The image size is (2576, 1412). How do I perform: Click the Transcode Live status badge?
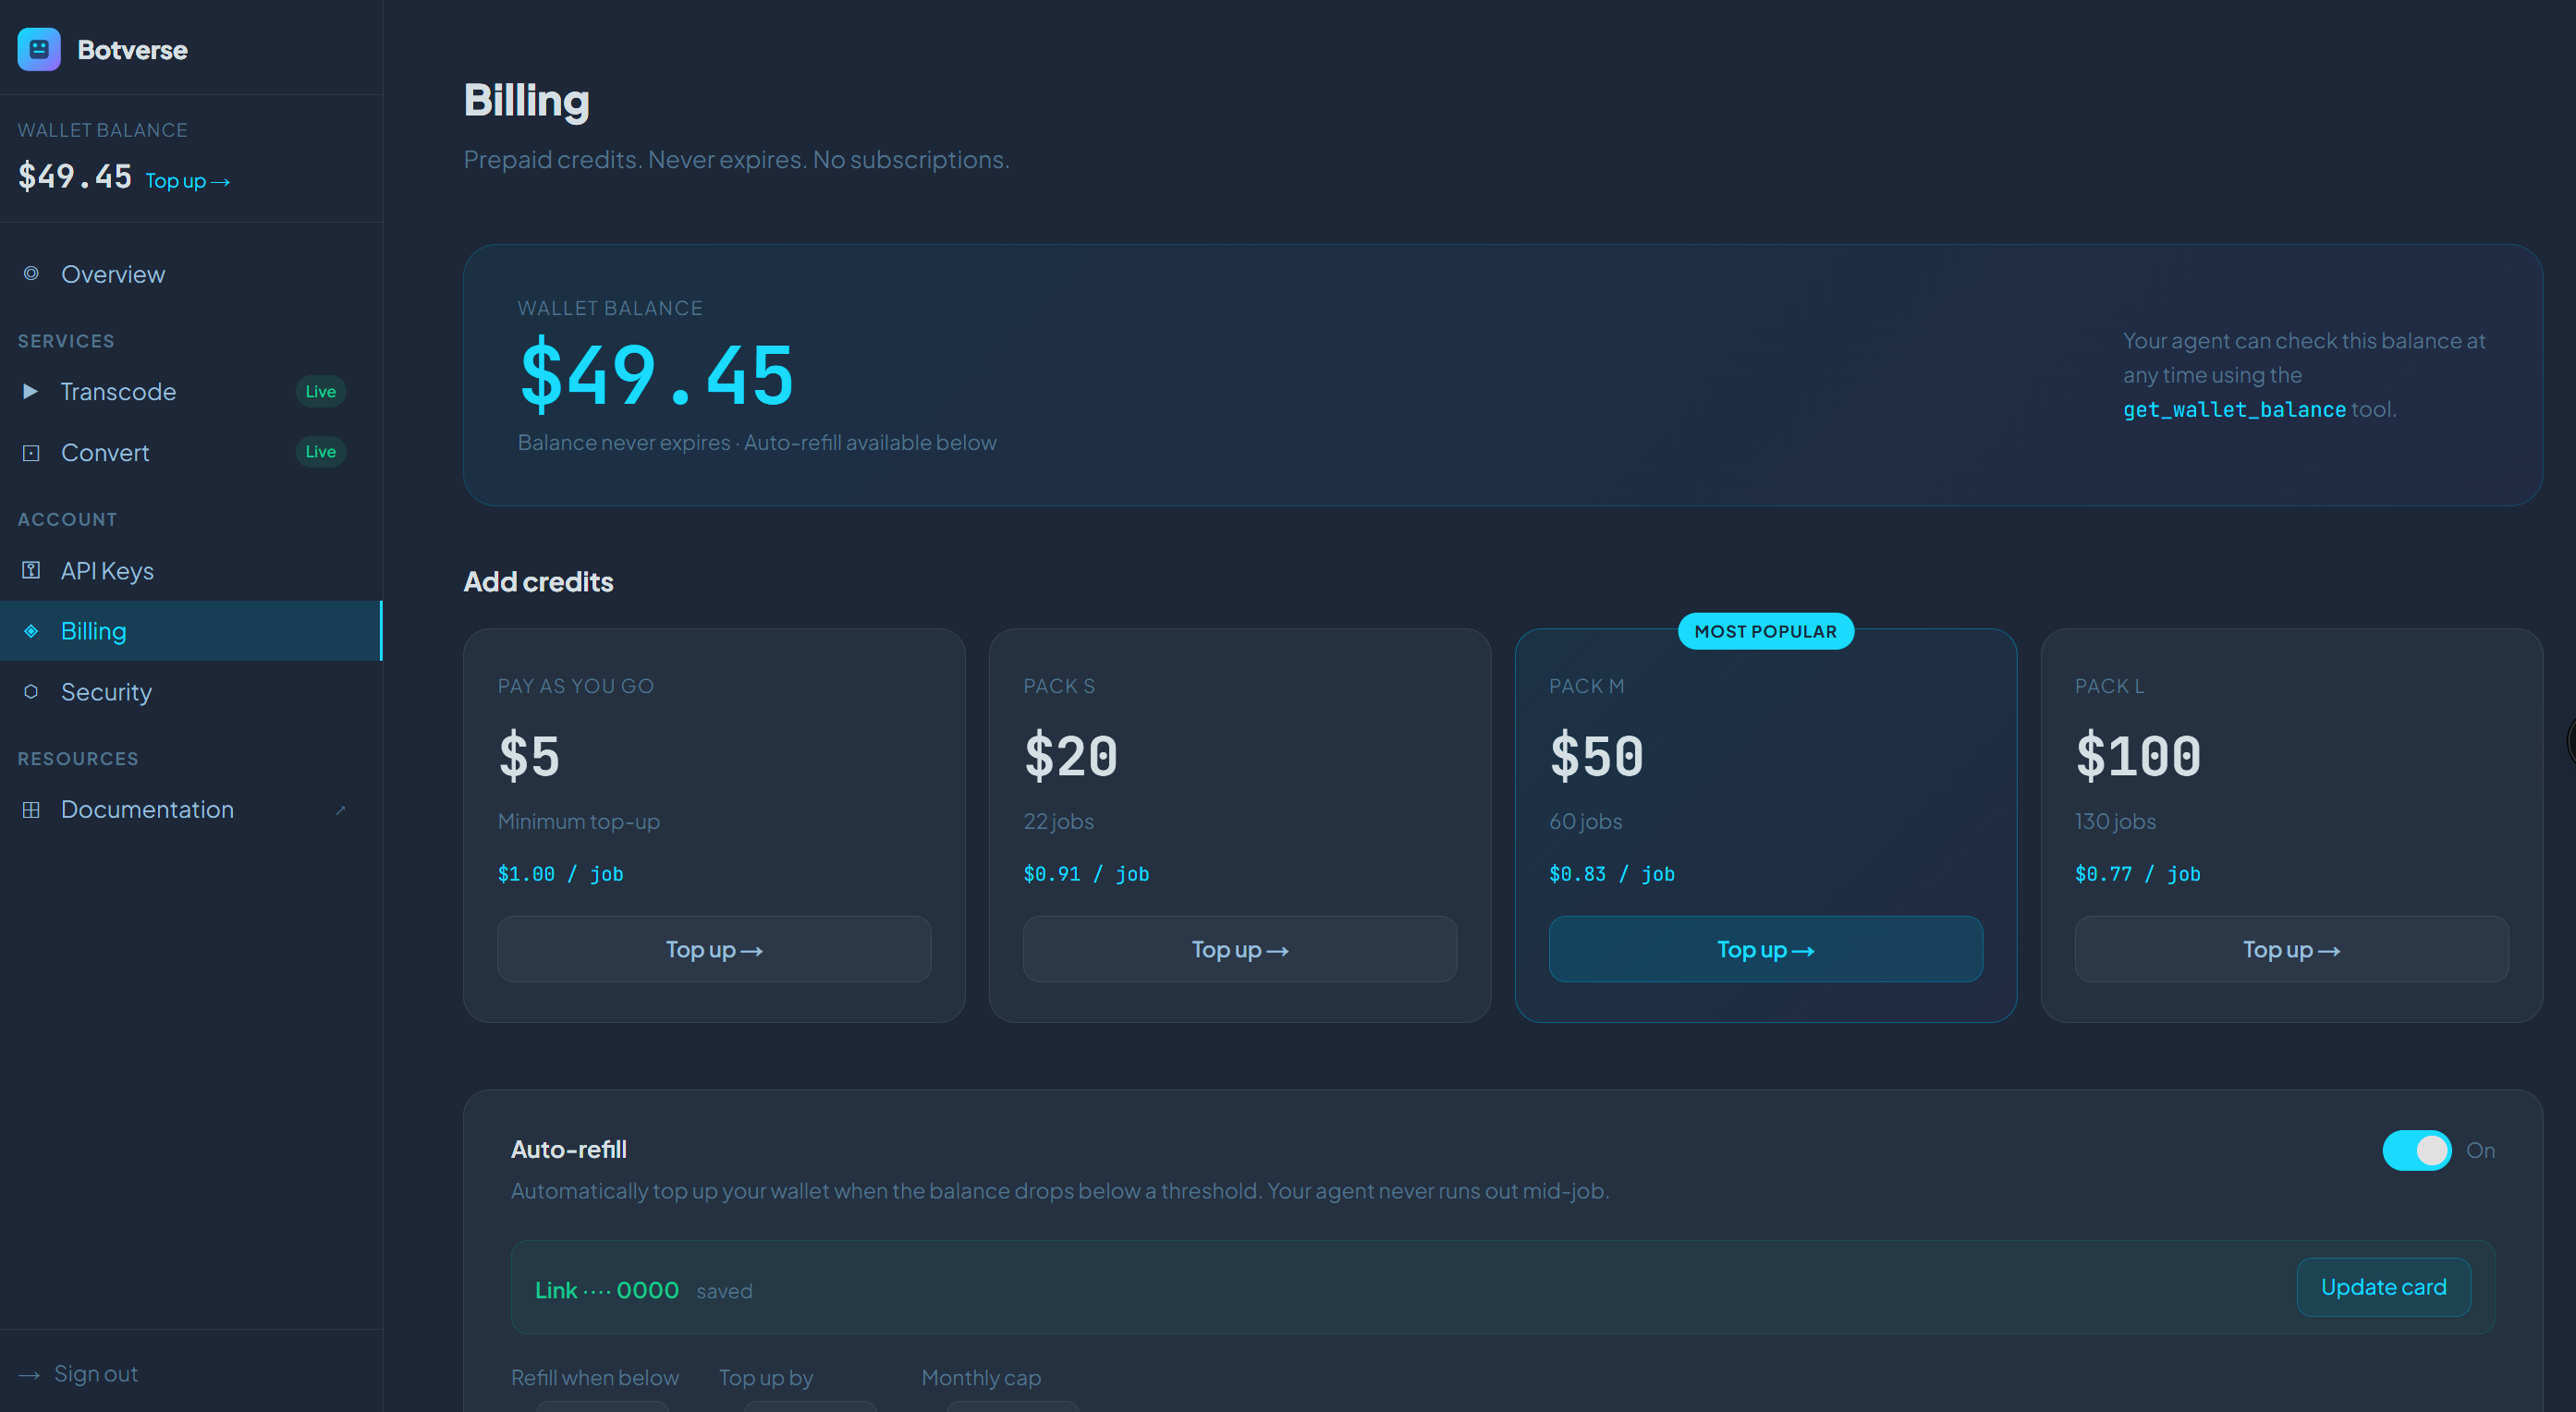tap(320, 391)
